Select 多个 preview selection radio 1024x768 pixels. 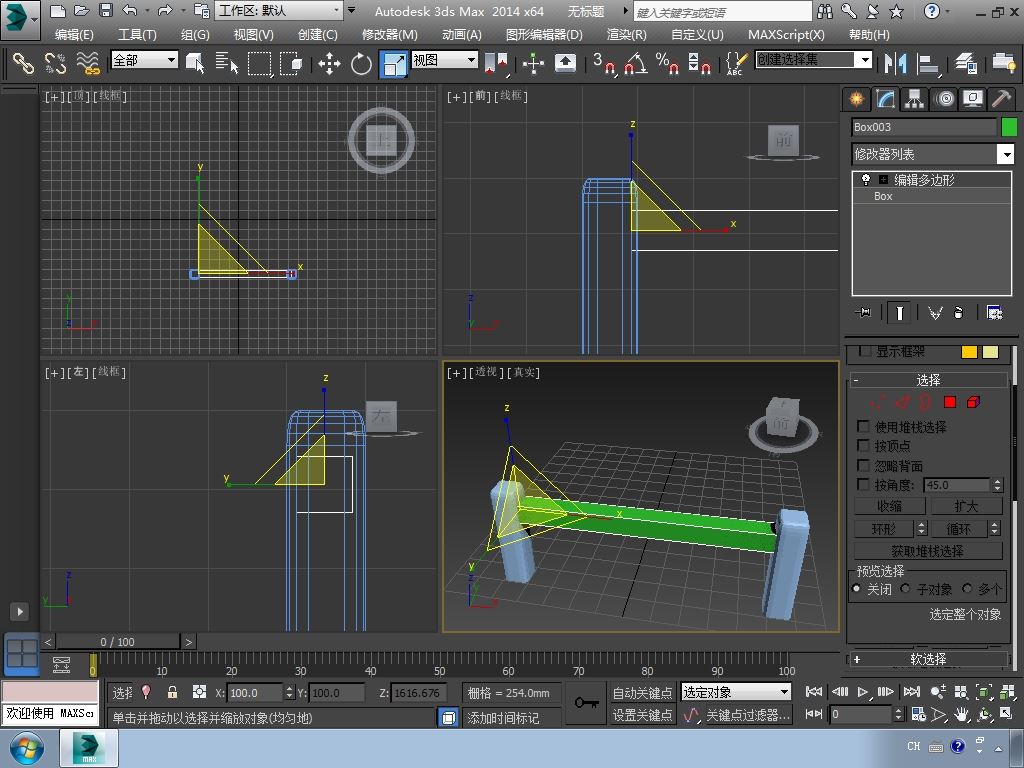pyautogui.click(x=967, y=589)
